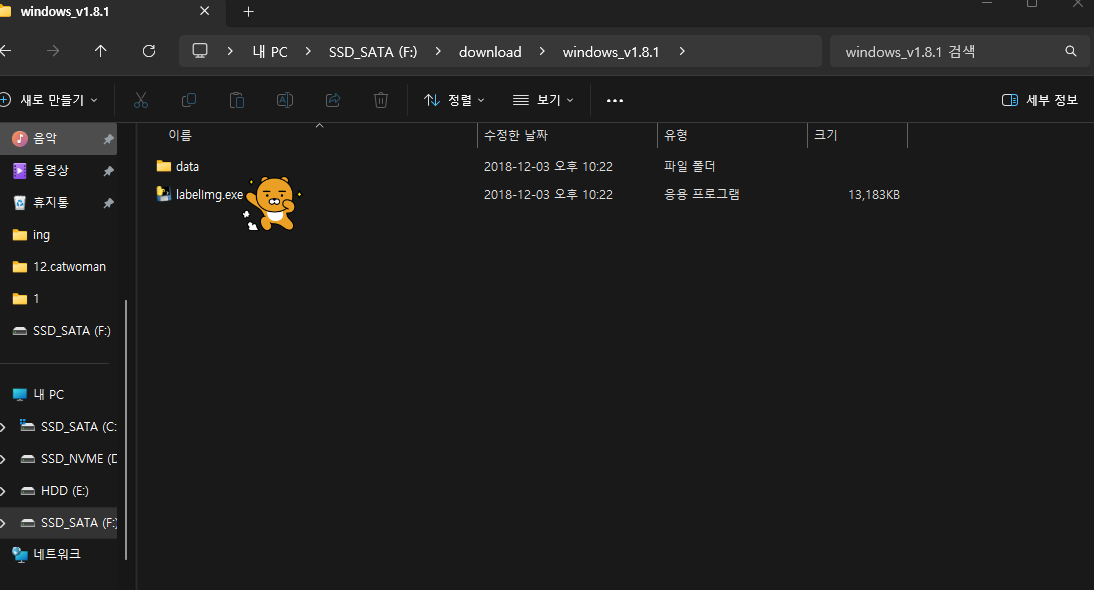Viewport: 1094px width, 590px height.
Task: Open 12.catwoman folder in sidebar
Action: click(58, 266)
